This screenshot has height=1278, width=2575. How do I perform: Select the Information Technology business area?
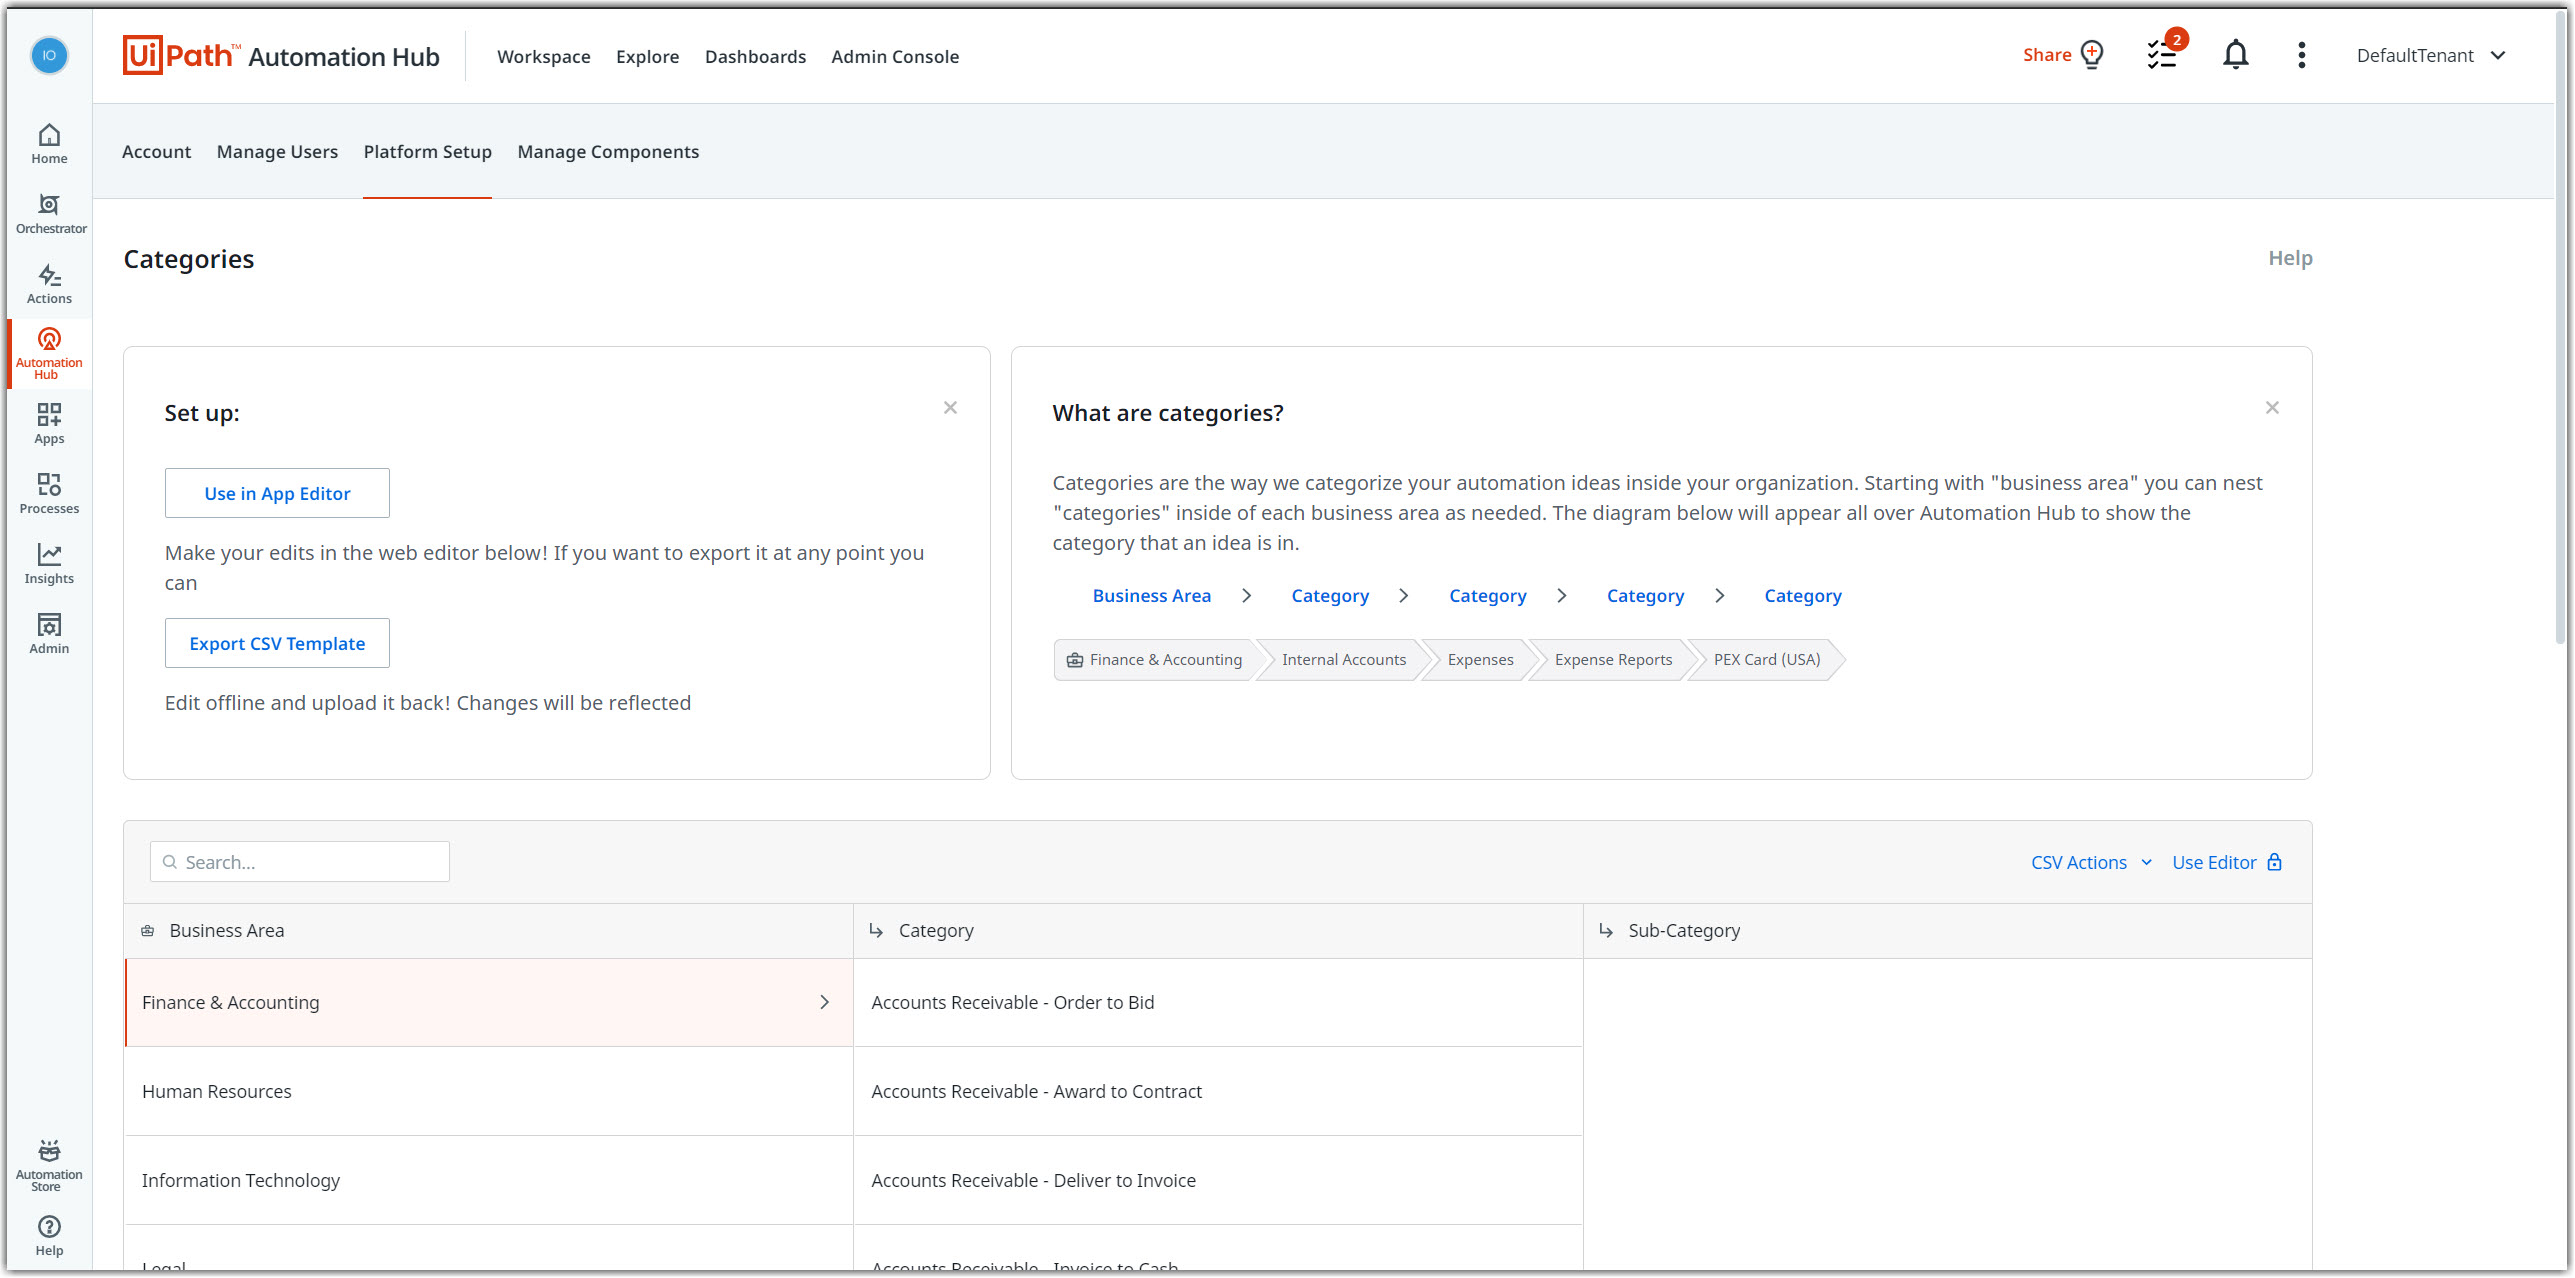coord(488,1180)
